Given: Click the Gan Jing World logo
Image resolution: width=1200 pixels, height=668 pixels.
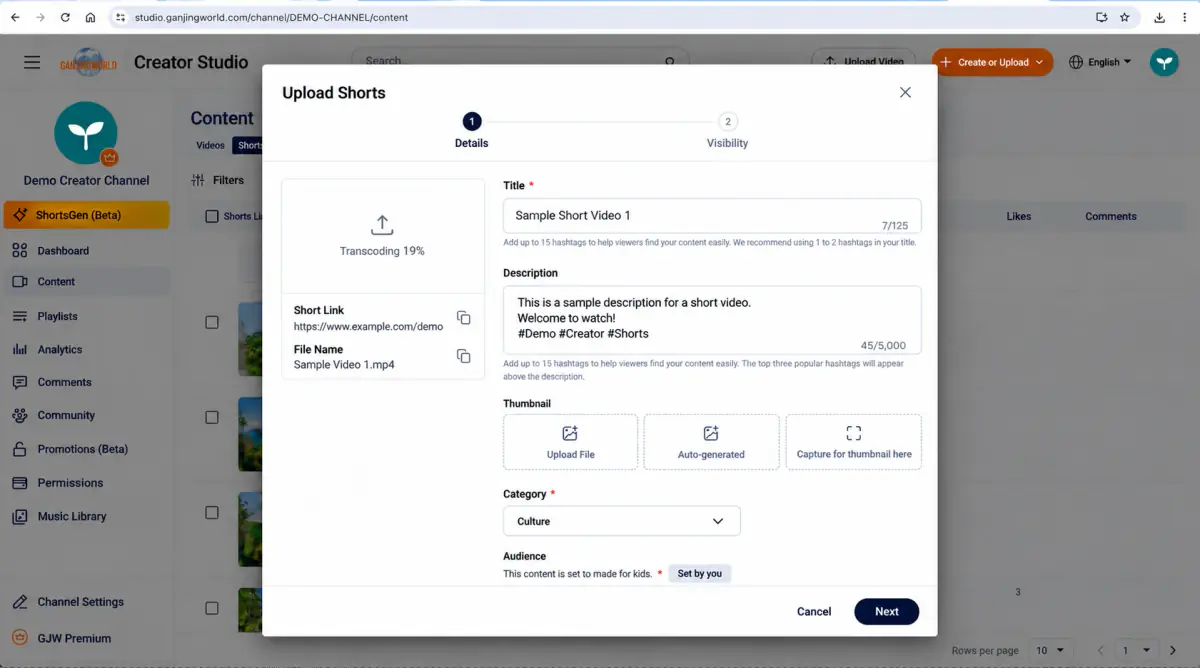Looking at the screenshot, I should tap(88, 62).
